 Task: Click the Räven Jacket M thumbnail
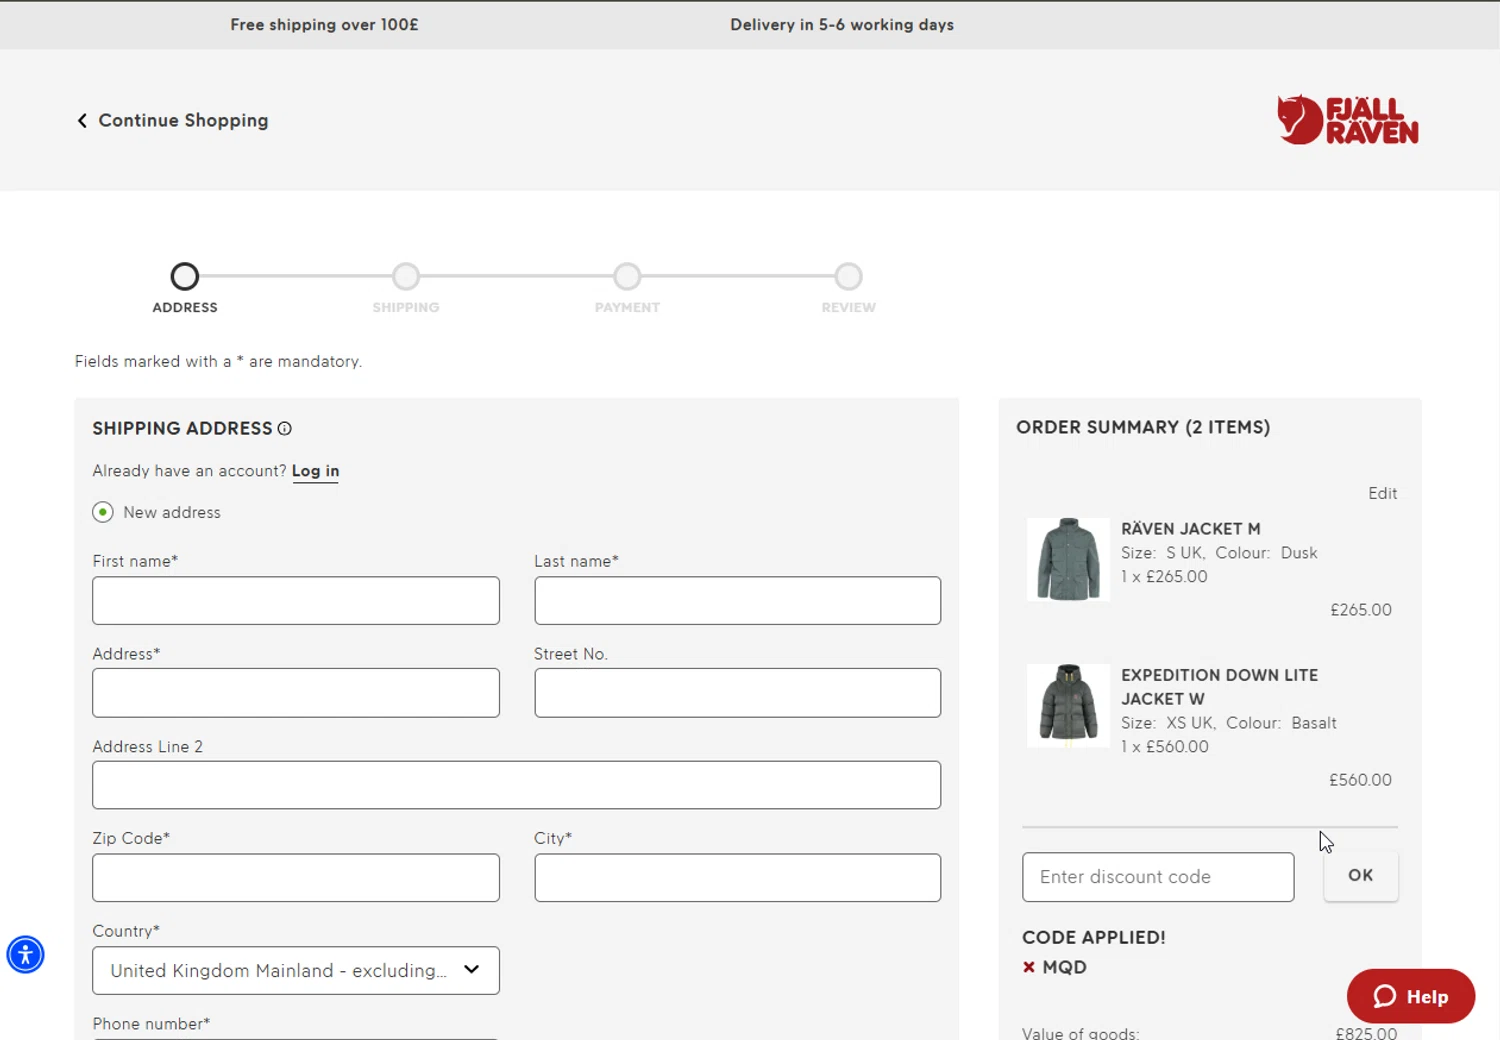1068,559
